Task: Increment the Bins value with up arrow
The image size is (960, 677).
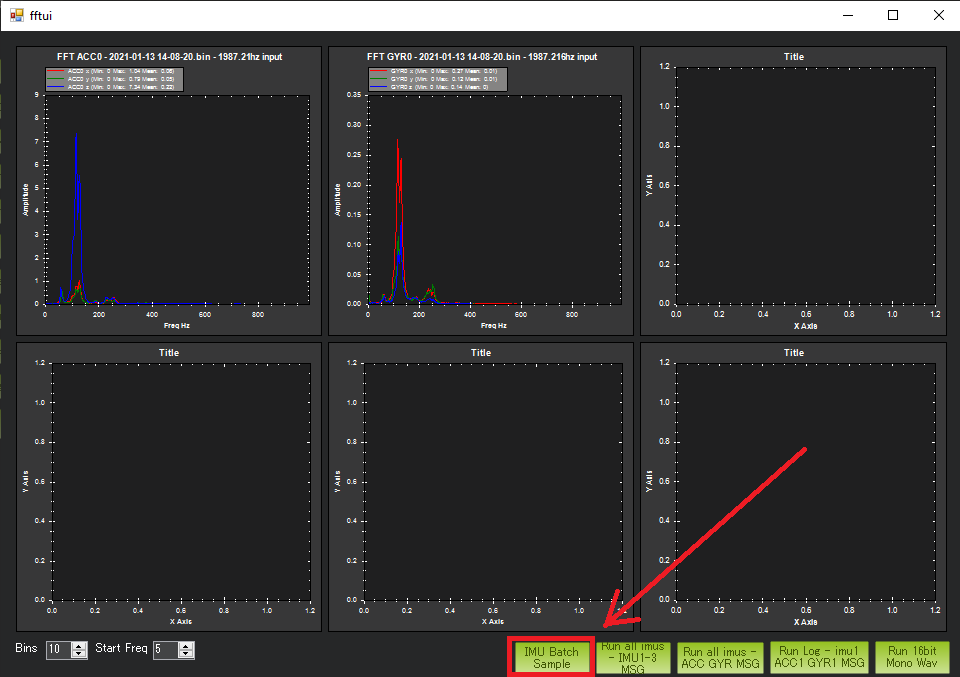Action: coord(78,645)
